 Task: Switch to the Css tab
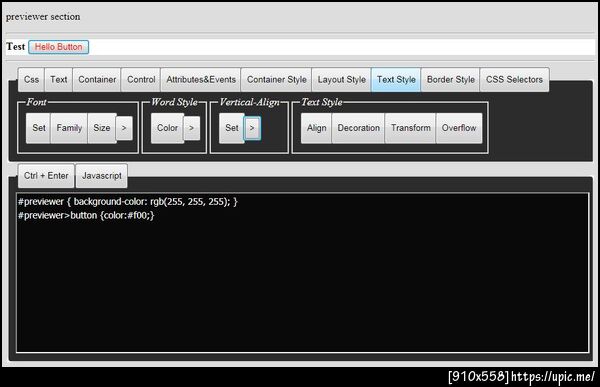(31, 80)
